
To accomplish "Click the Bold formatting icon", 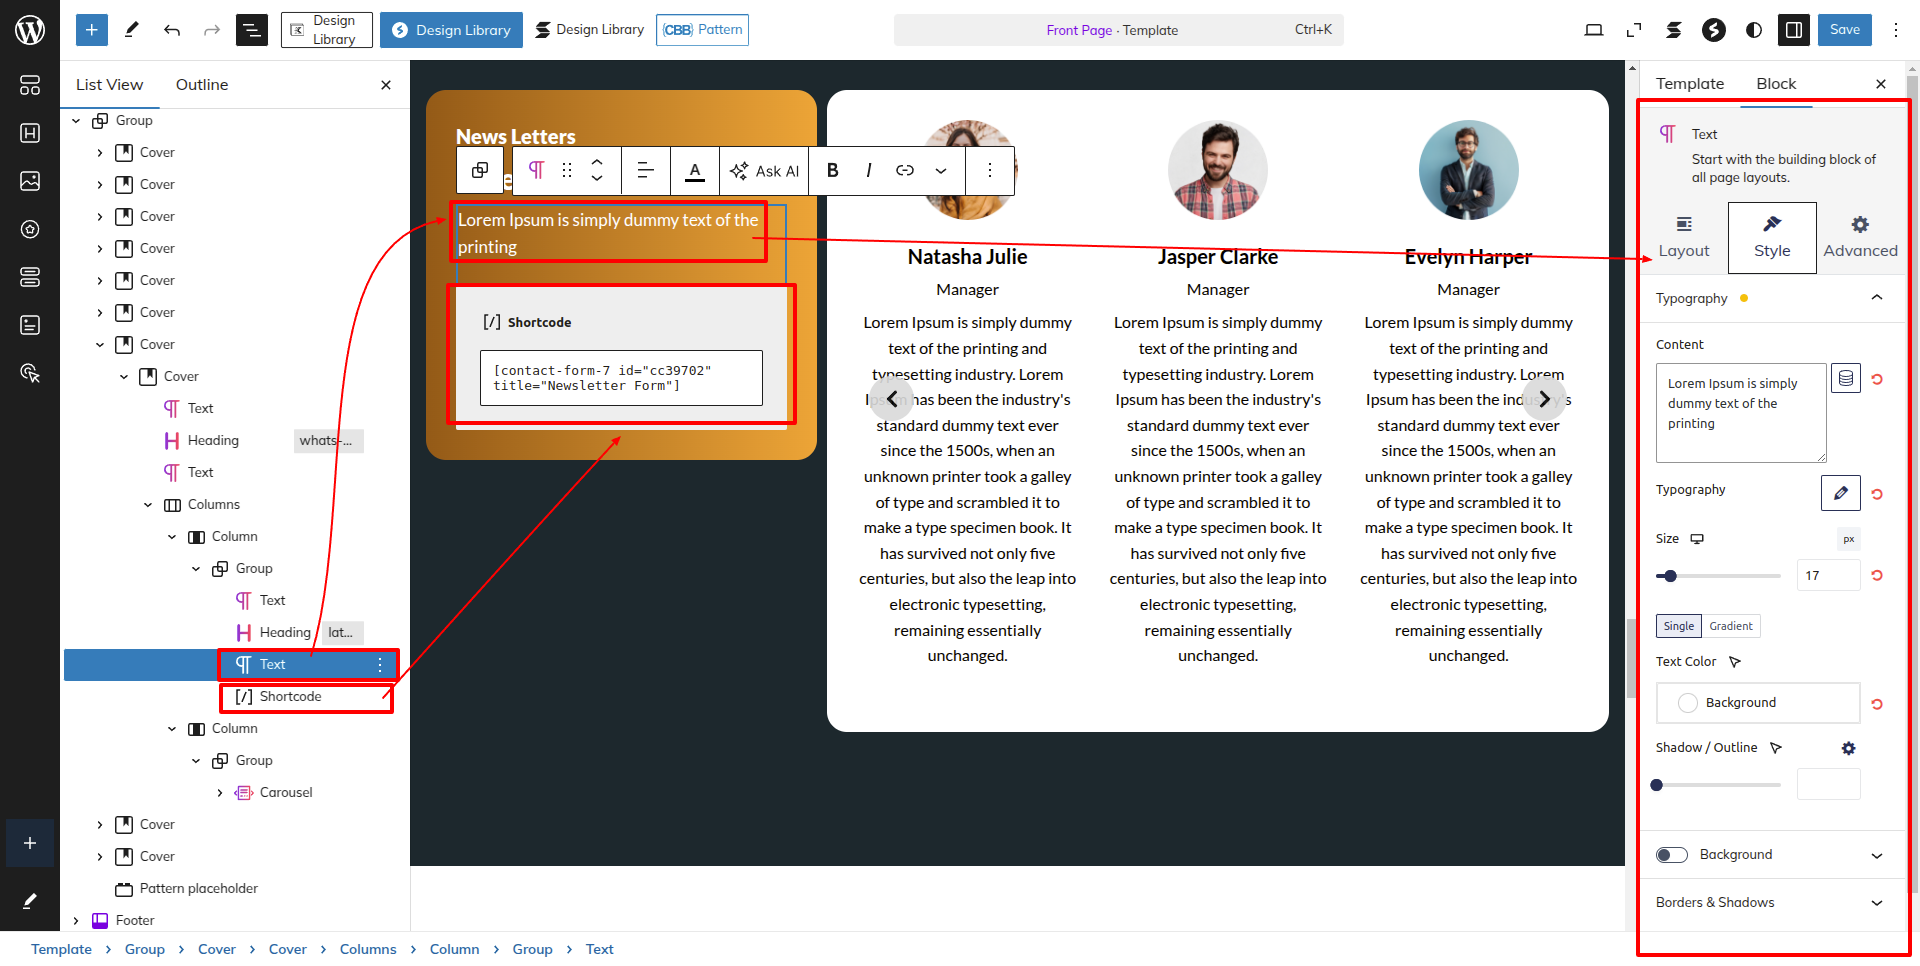I will [832, 170].
